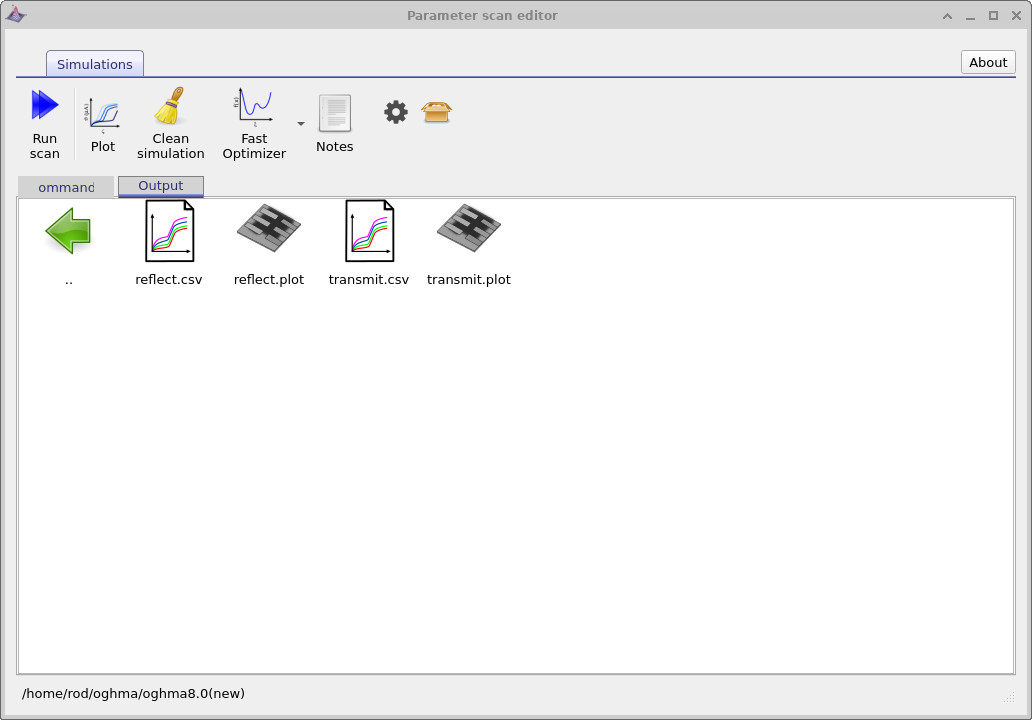
Task: Click the reflect.csv file icon
Action: pos(168,229)
